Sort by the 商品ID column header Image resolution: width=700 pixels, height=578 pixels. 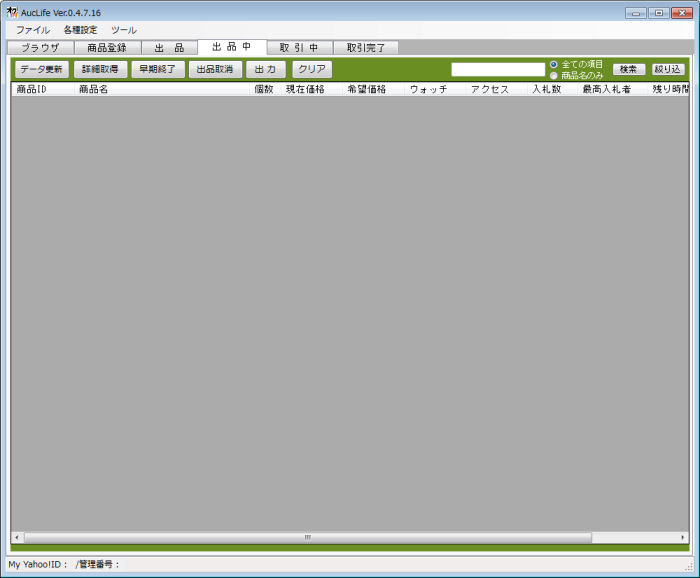coord(43,89)
